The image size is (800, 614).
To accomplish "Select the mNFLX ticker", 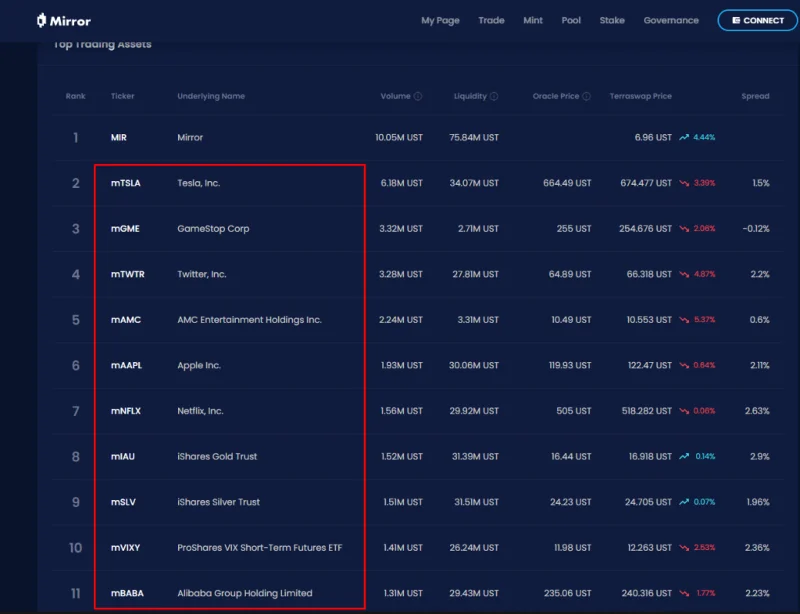I will (x=126, y=411).
